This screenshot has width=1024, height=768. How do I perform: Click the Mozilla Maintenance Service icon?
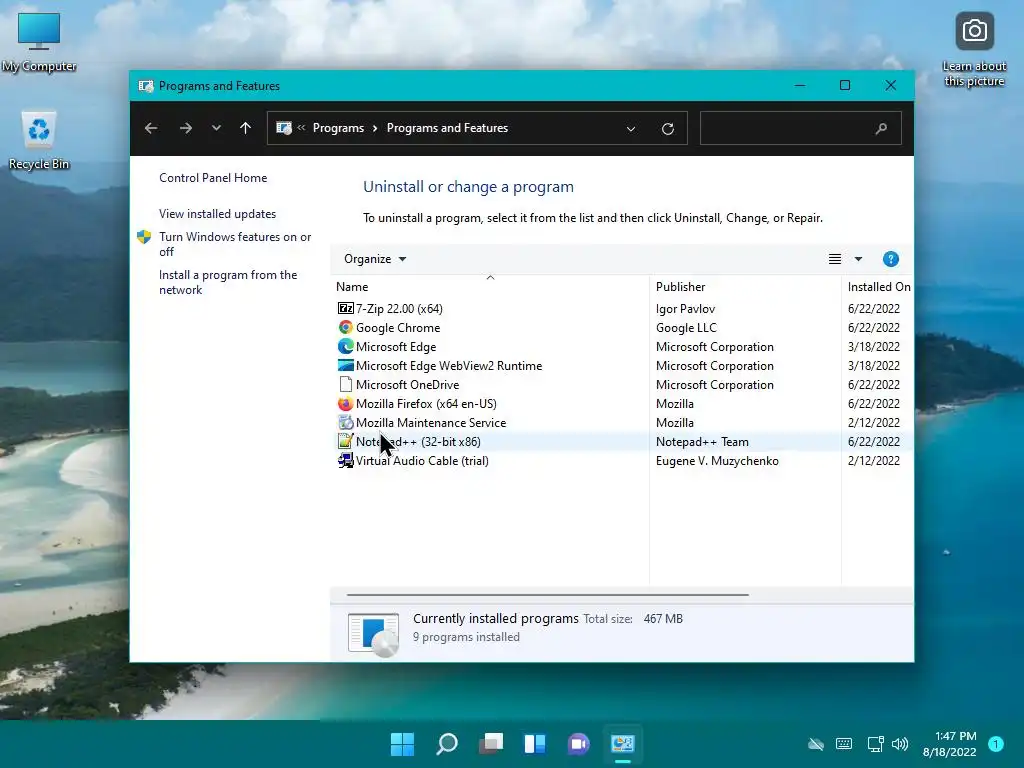(345, 423)
